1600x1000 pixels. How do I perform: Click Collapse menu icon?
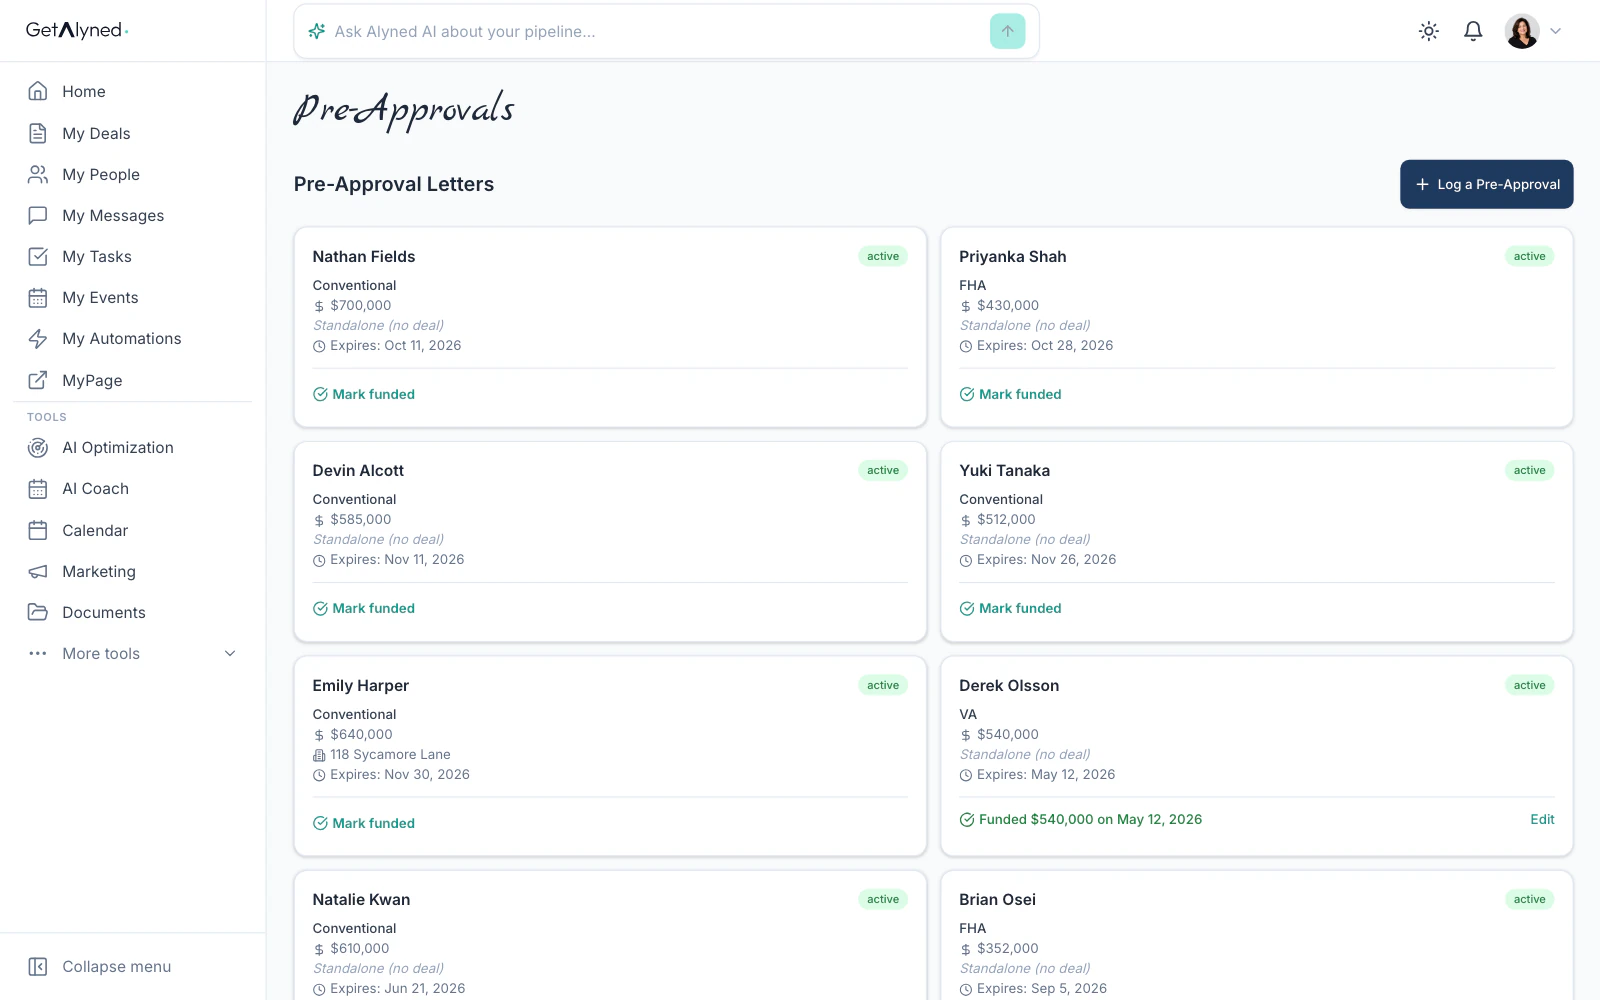[x=38, y=966]
